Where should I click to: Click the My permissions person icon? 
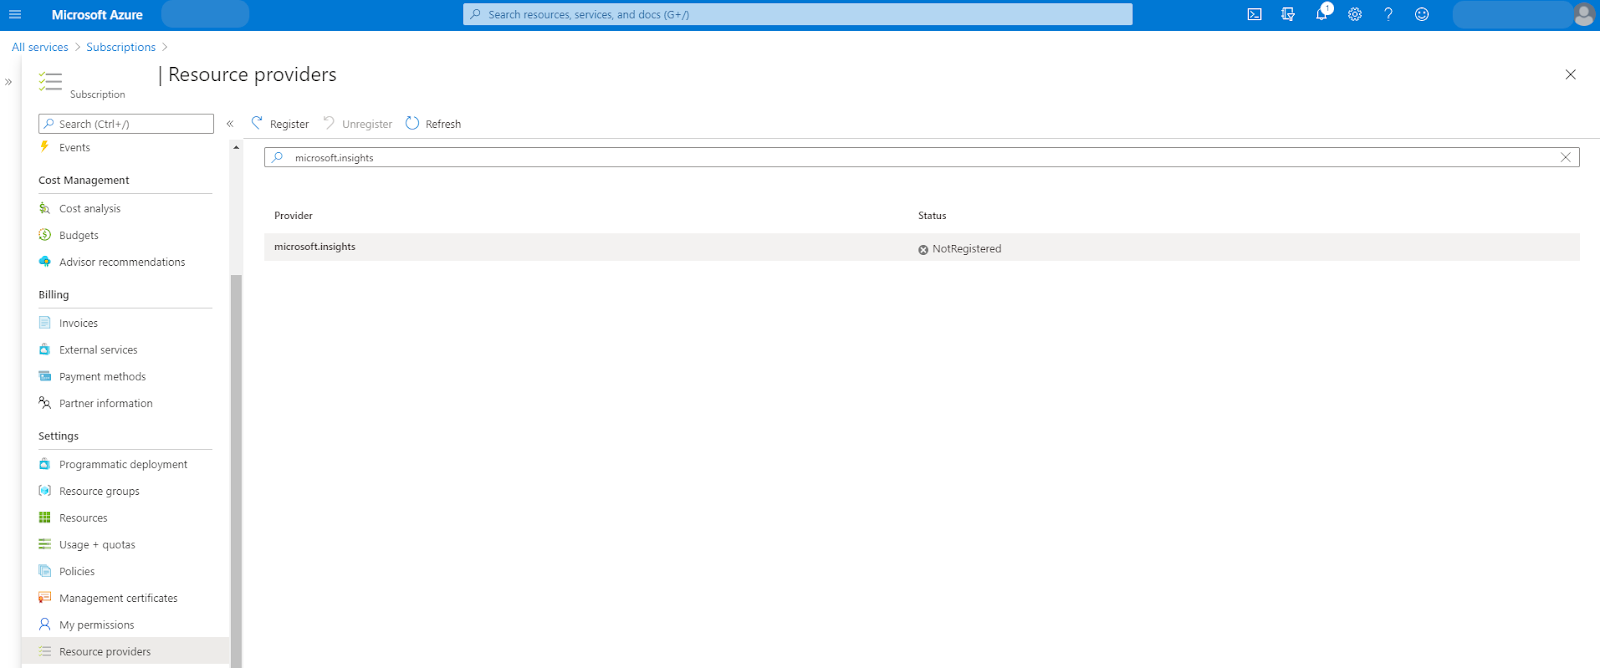tap(44, 624)
